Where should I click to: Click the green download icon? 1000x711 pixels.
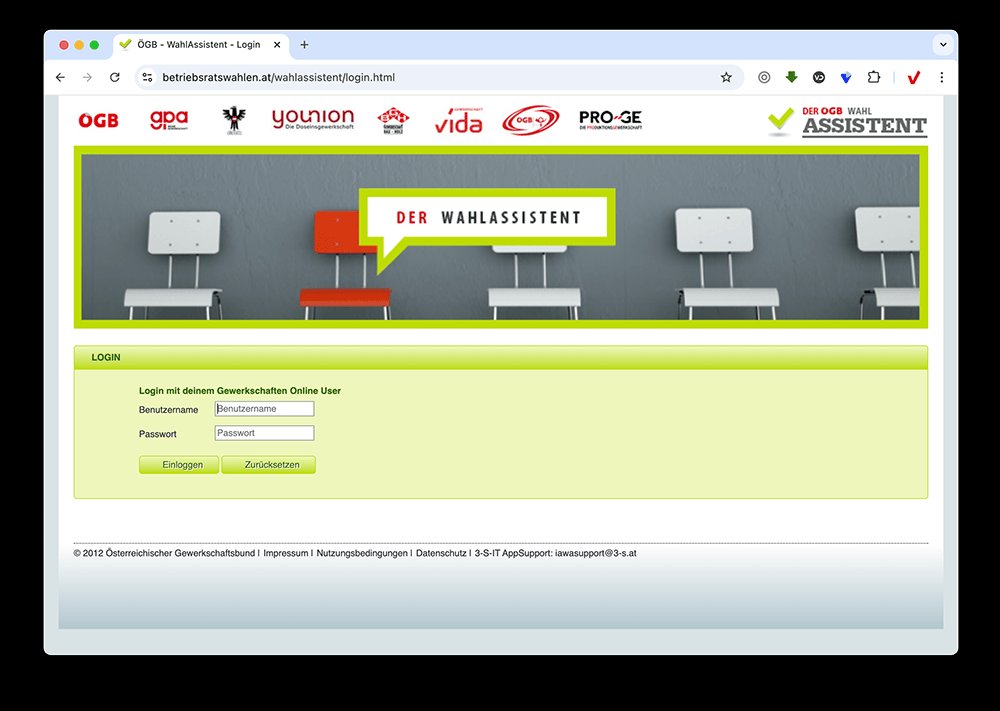point(792,76)
